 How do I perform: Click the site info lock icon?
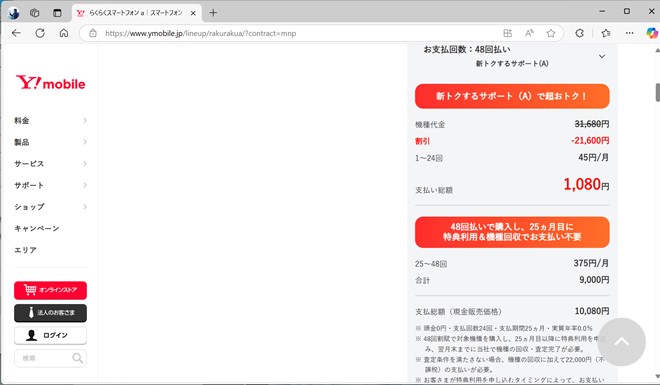[x=93, y=33]
